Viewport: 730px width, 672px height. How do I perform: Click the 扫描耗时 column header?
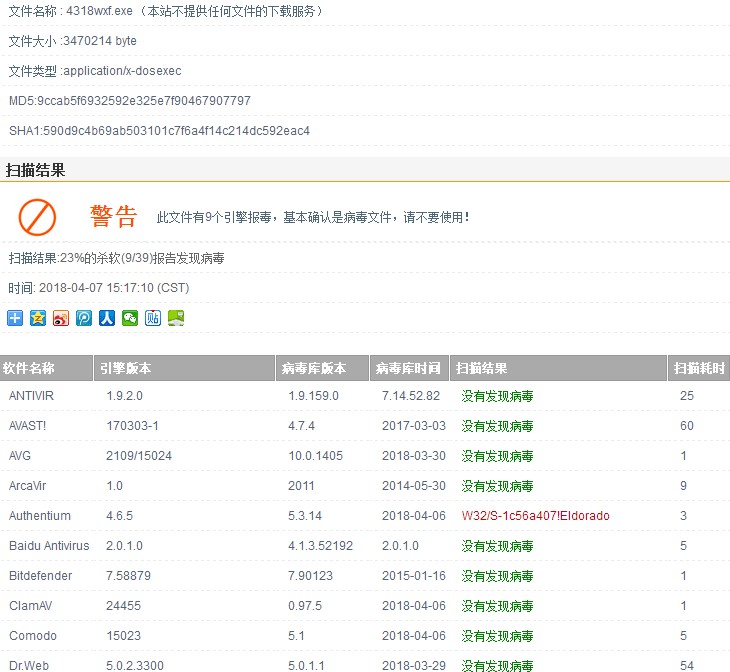tap(699, 368)
